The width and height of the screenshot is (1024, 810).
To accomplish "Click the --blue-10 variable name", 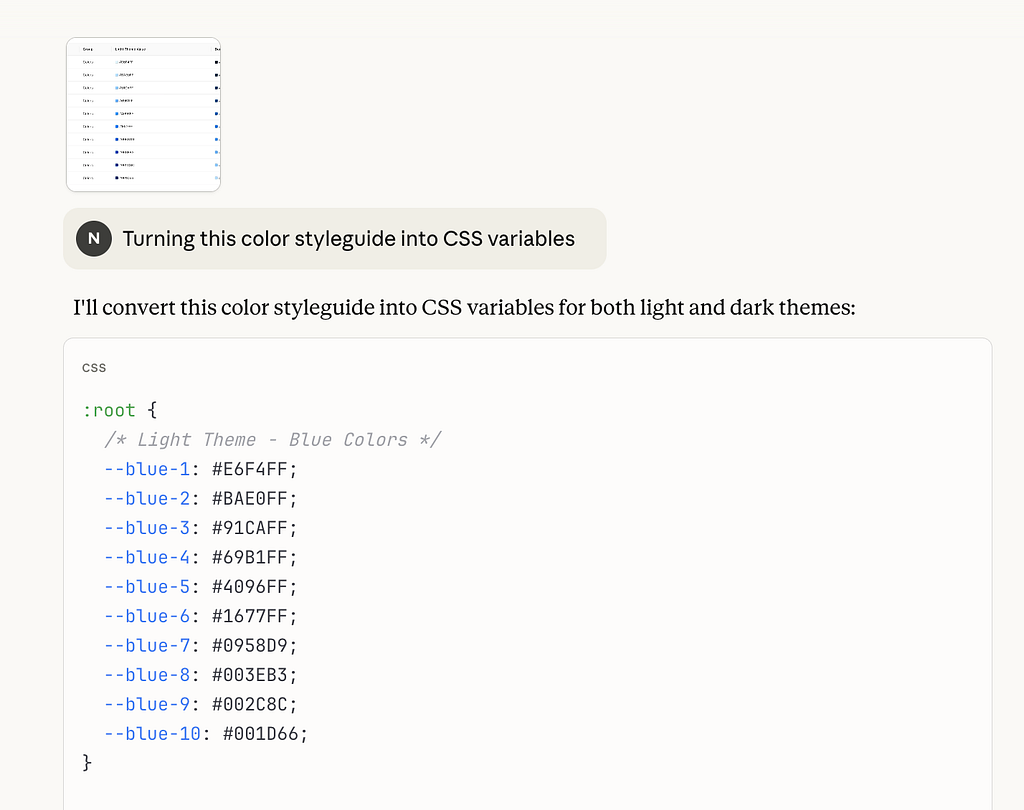I will [152, 734].
